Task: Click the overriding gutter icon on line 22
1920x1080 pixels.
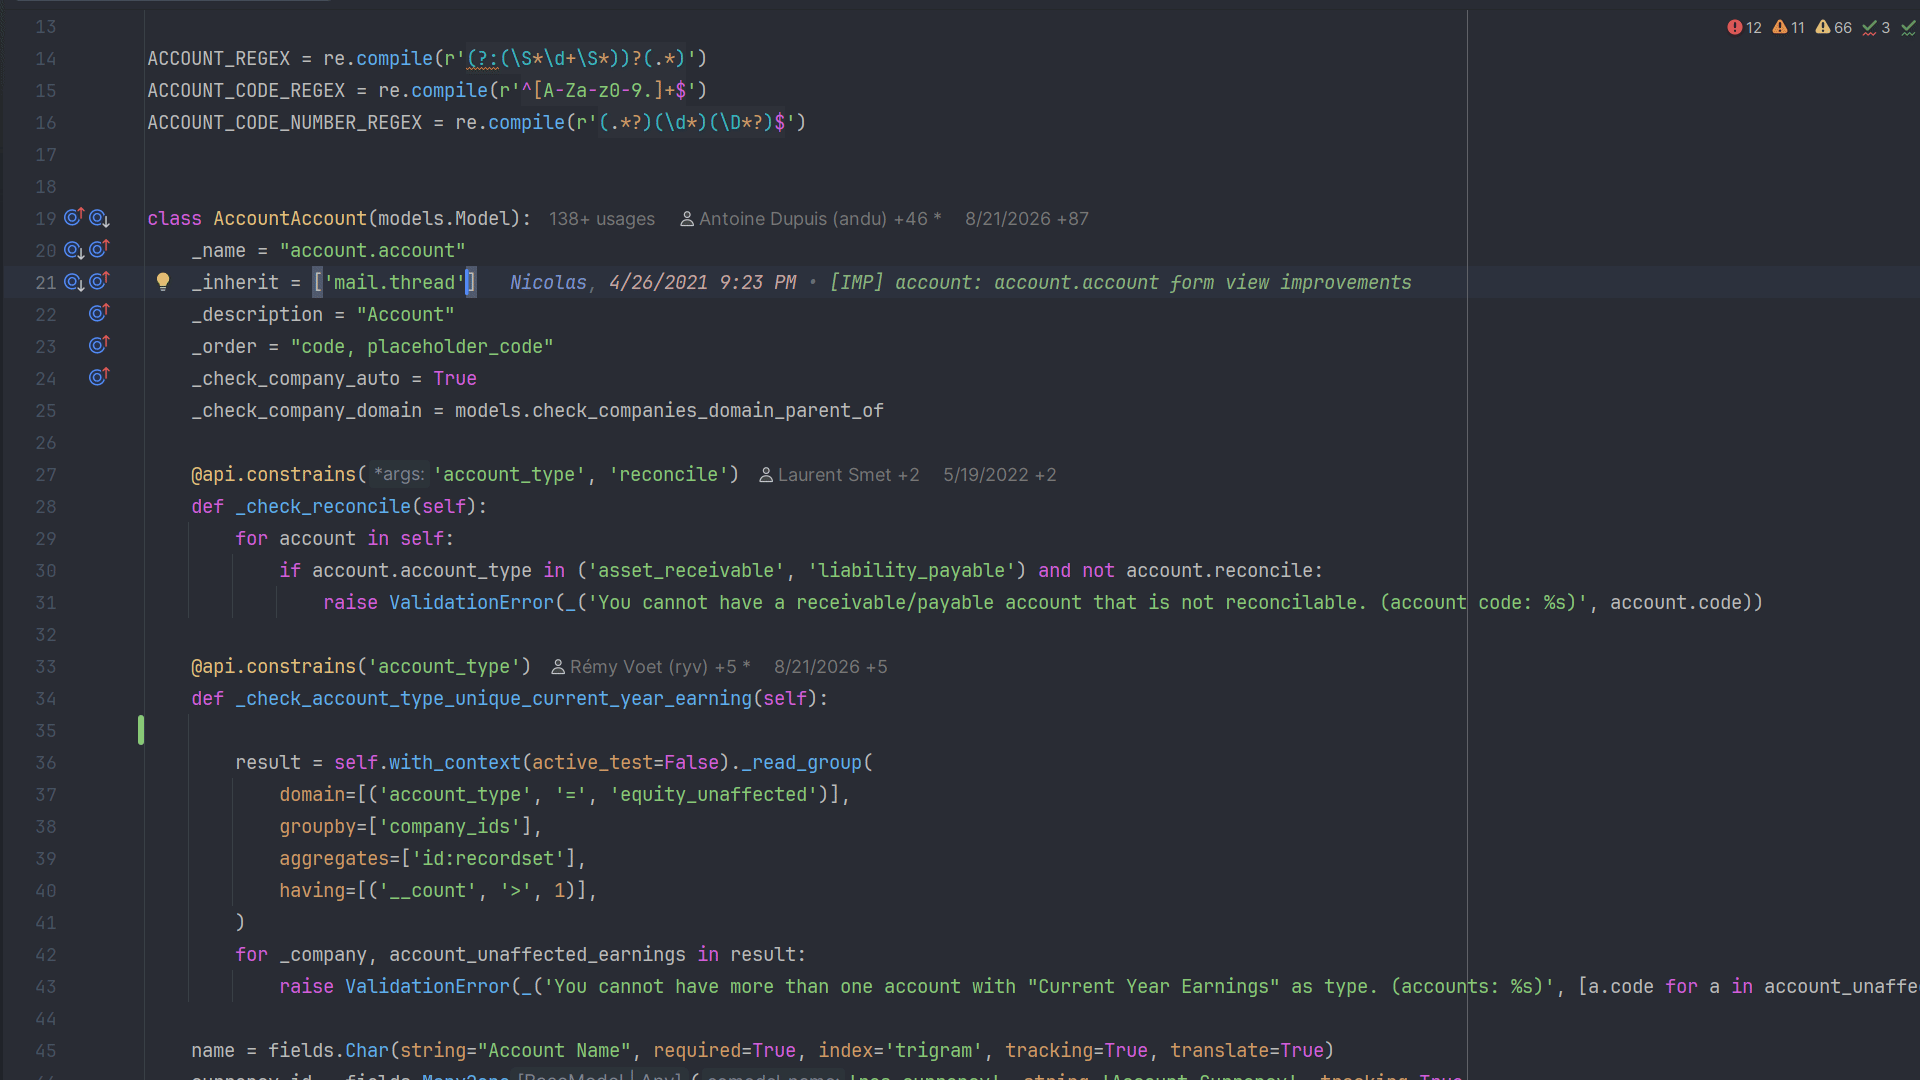Action: click(99, 313)
